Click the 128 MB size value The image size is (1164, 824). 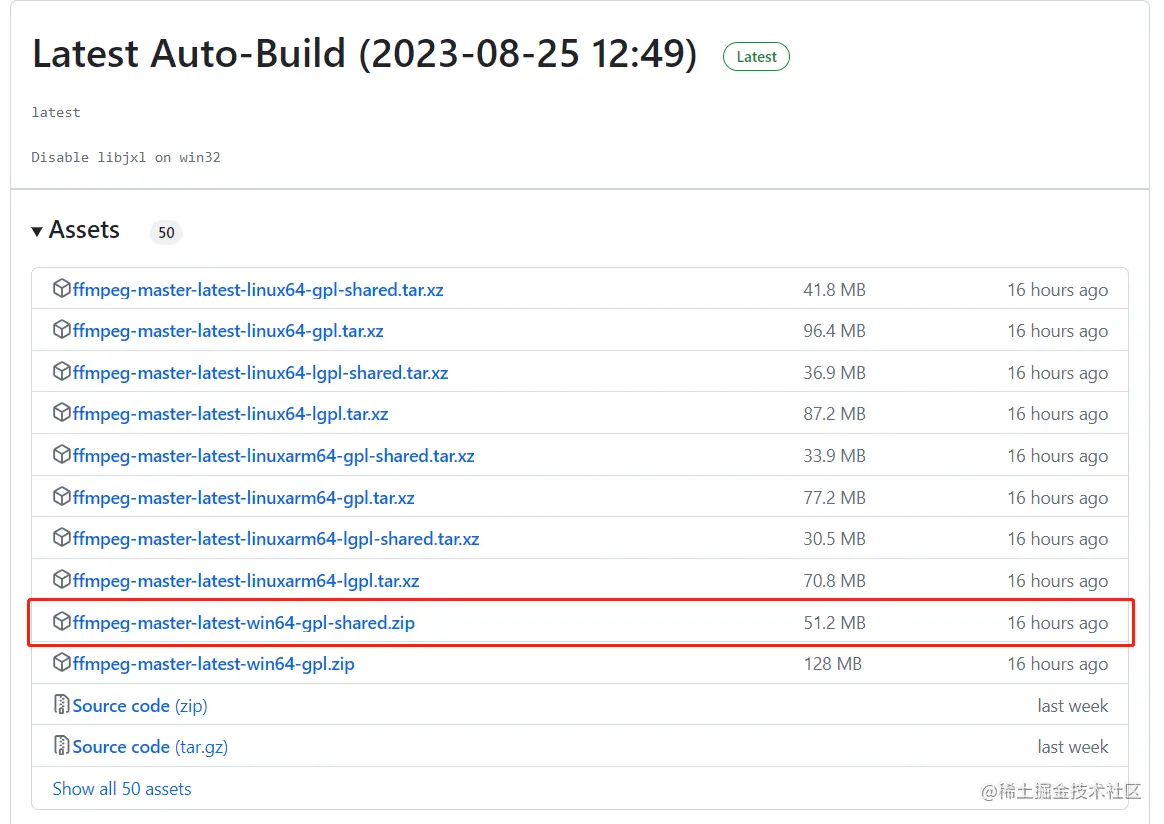coord(832,664)
